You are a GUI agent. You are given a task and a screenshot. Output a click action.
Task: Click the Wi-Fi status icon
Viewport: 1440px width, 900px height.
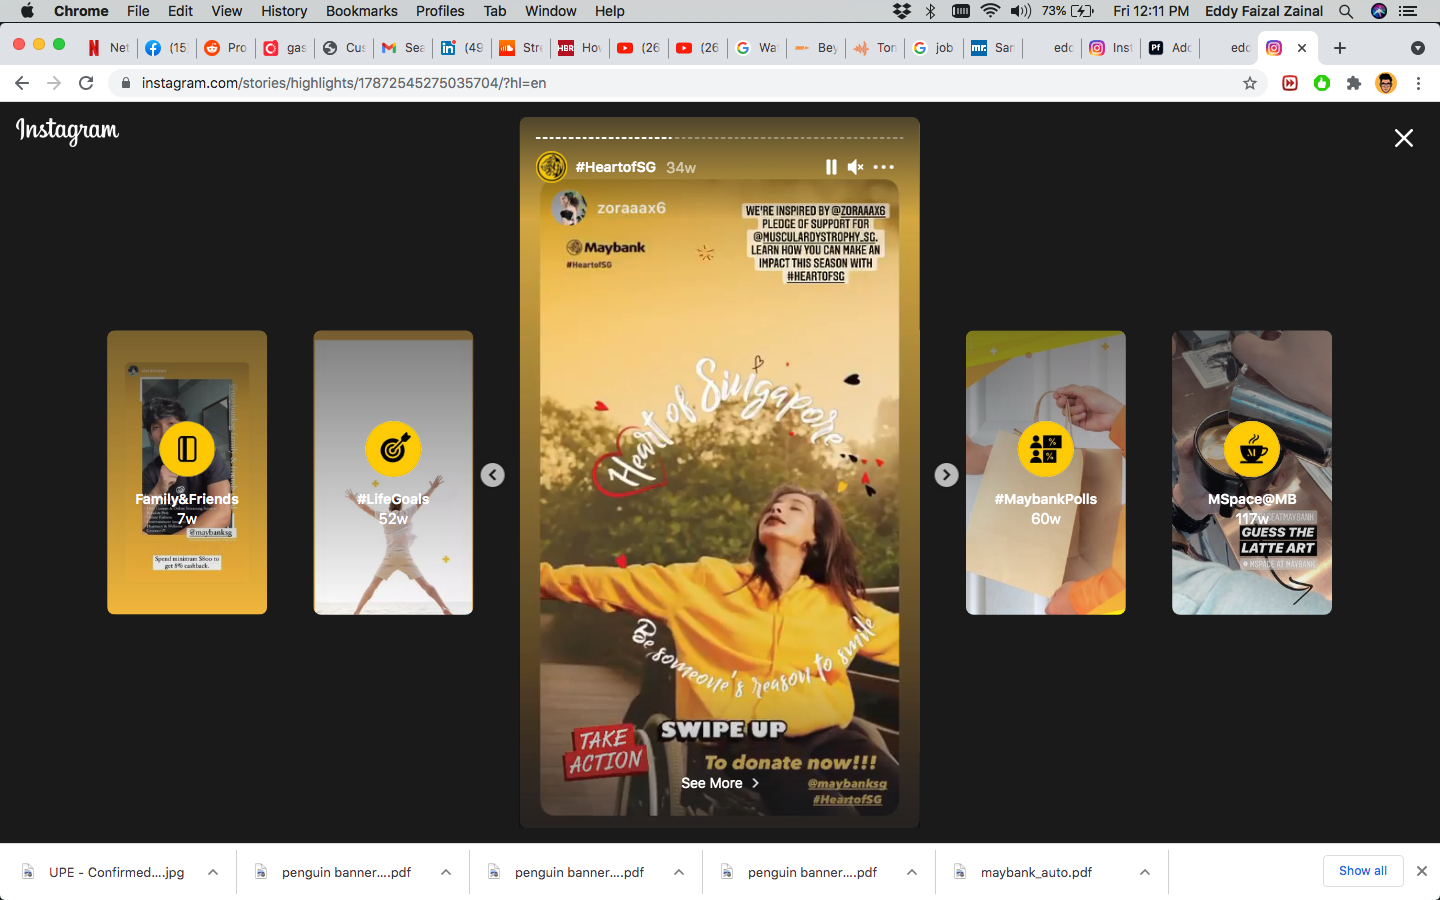[x=990, y=11]
